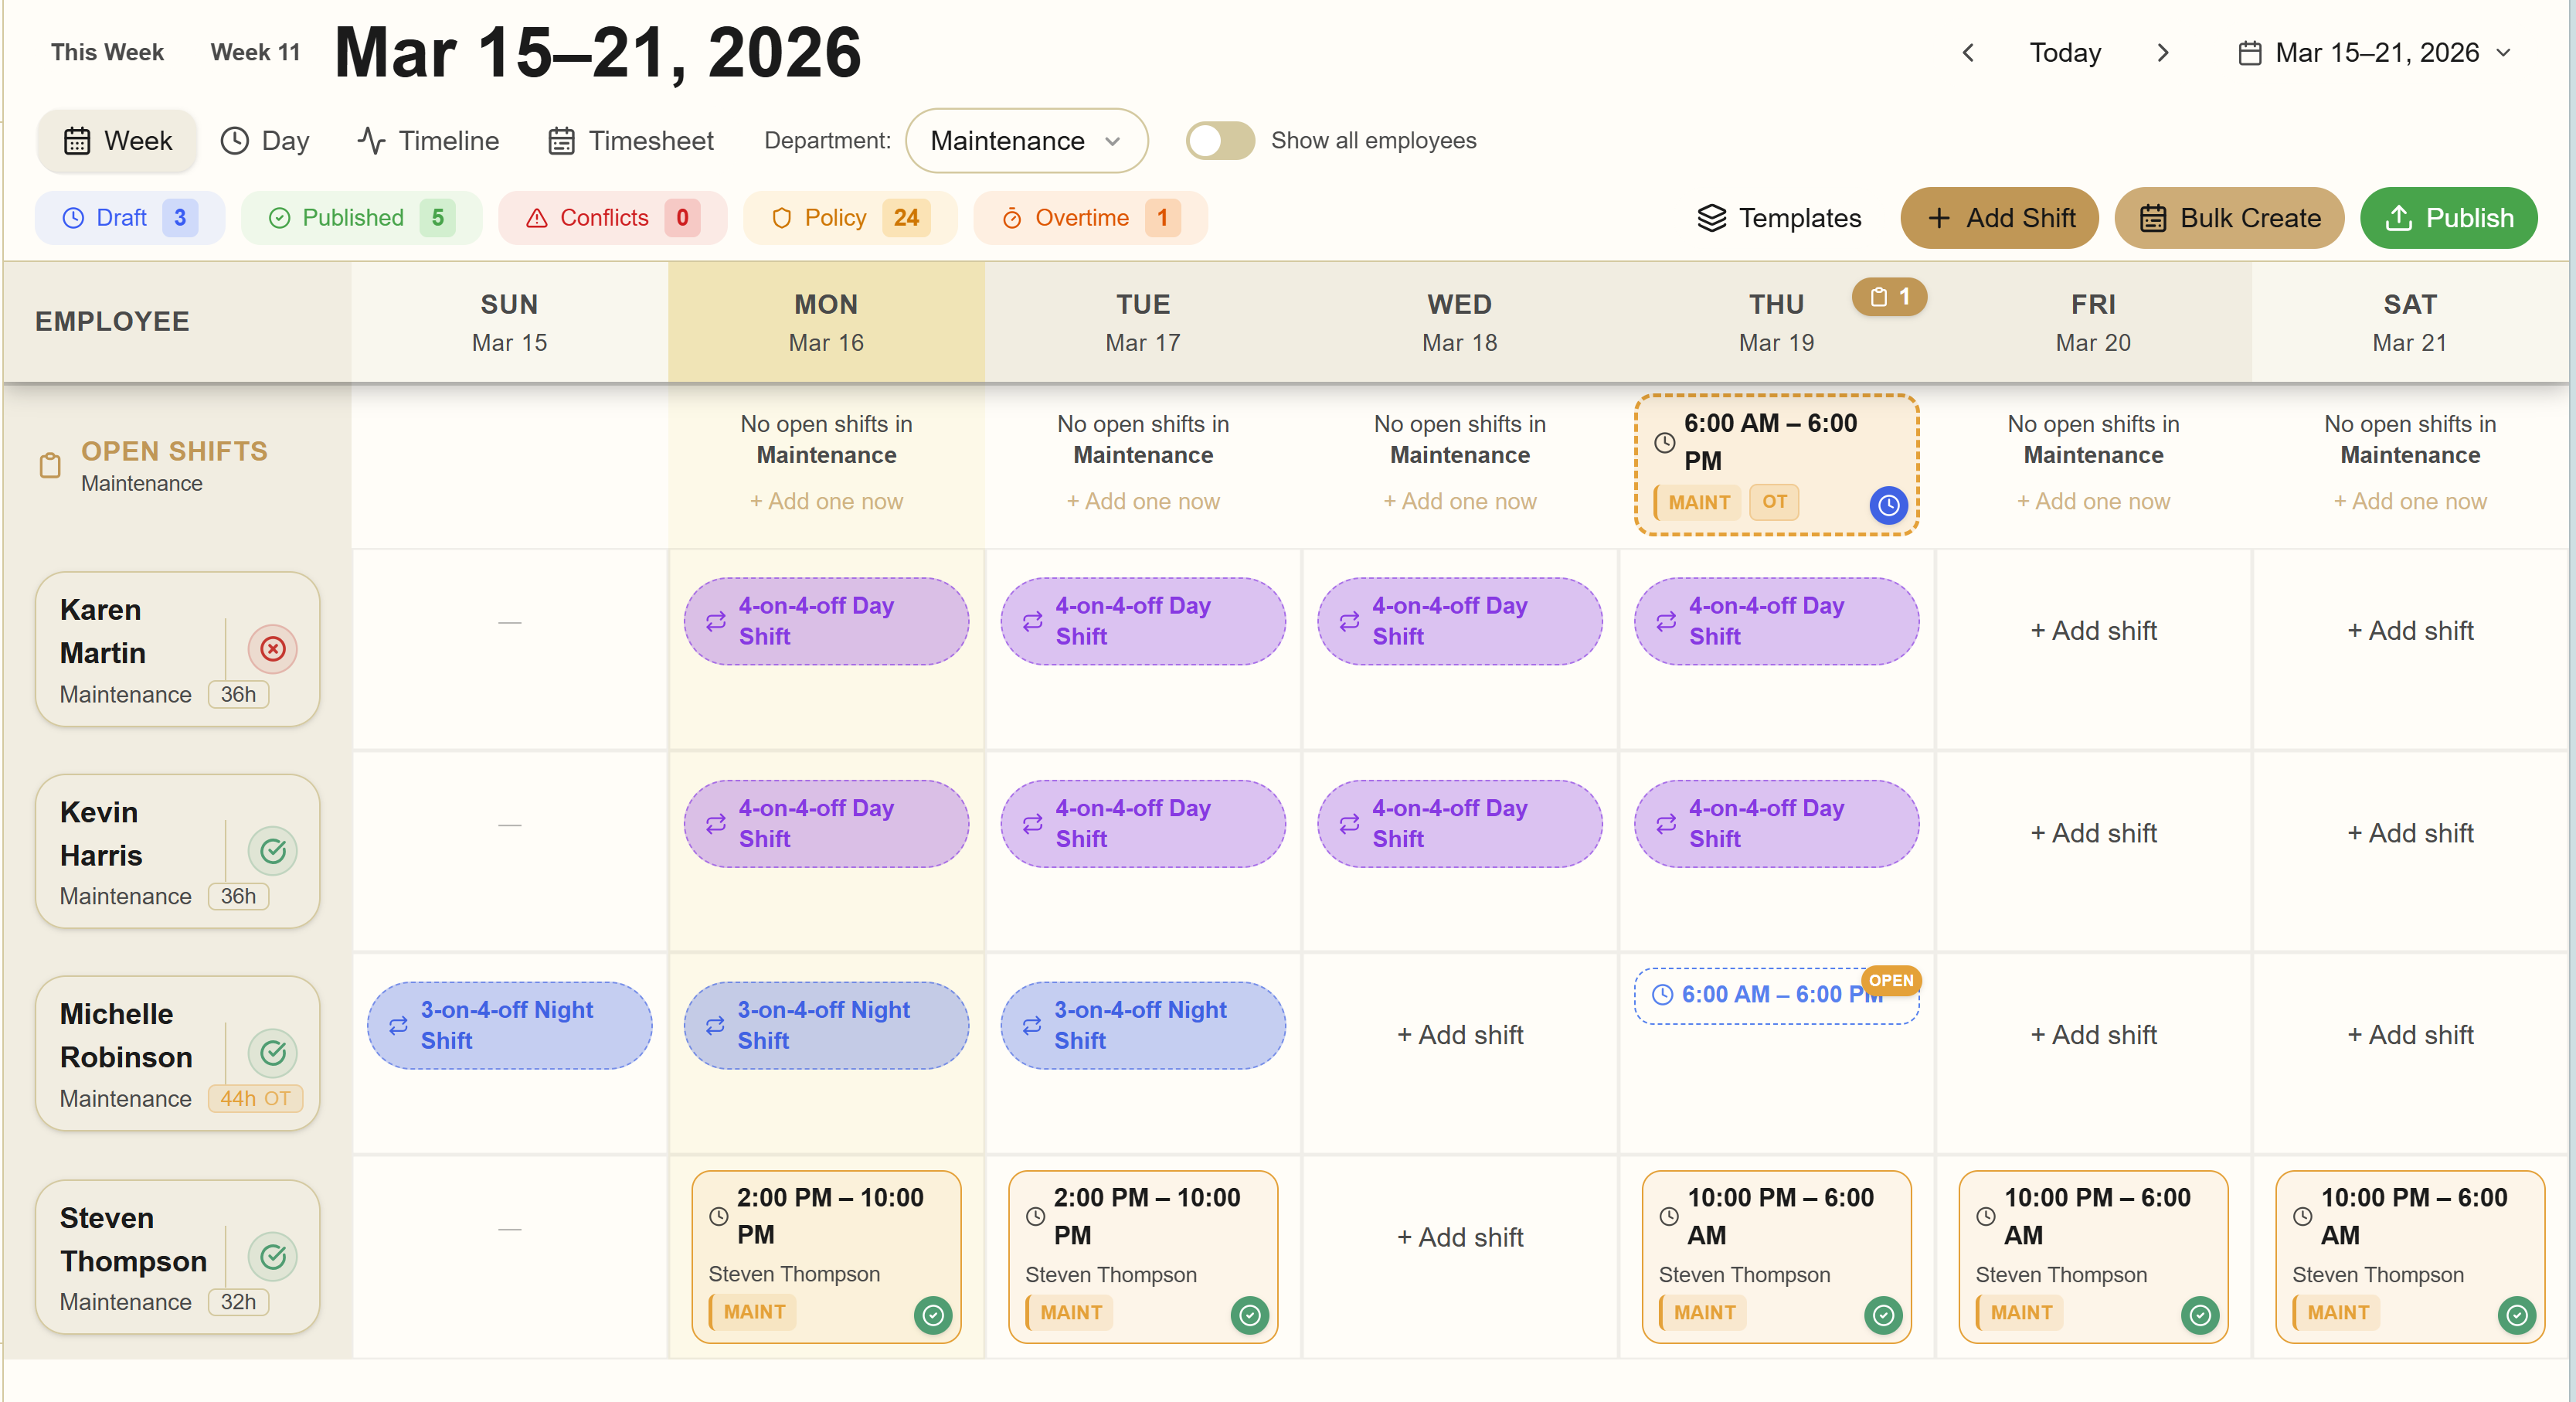
Task: Click the published check on Steven Thompson's Saturday shift
Action: 2518,1315
